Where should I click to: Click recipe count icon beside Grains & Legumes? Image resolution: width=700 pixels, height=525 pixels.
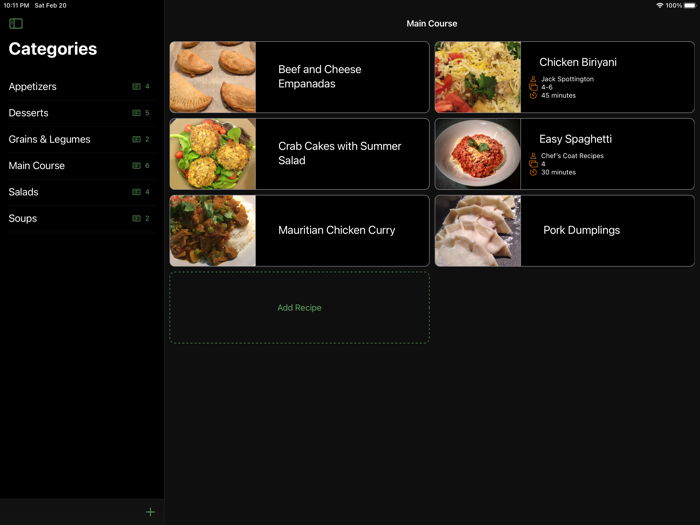[x=137, y=139]
